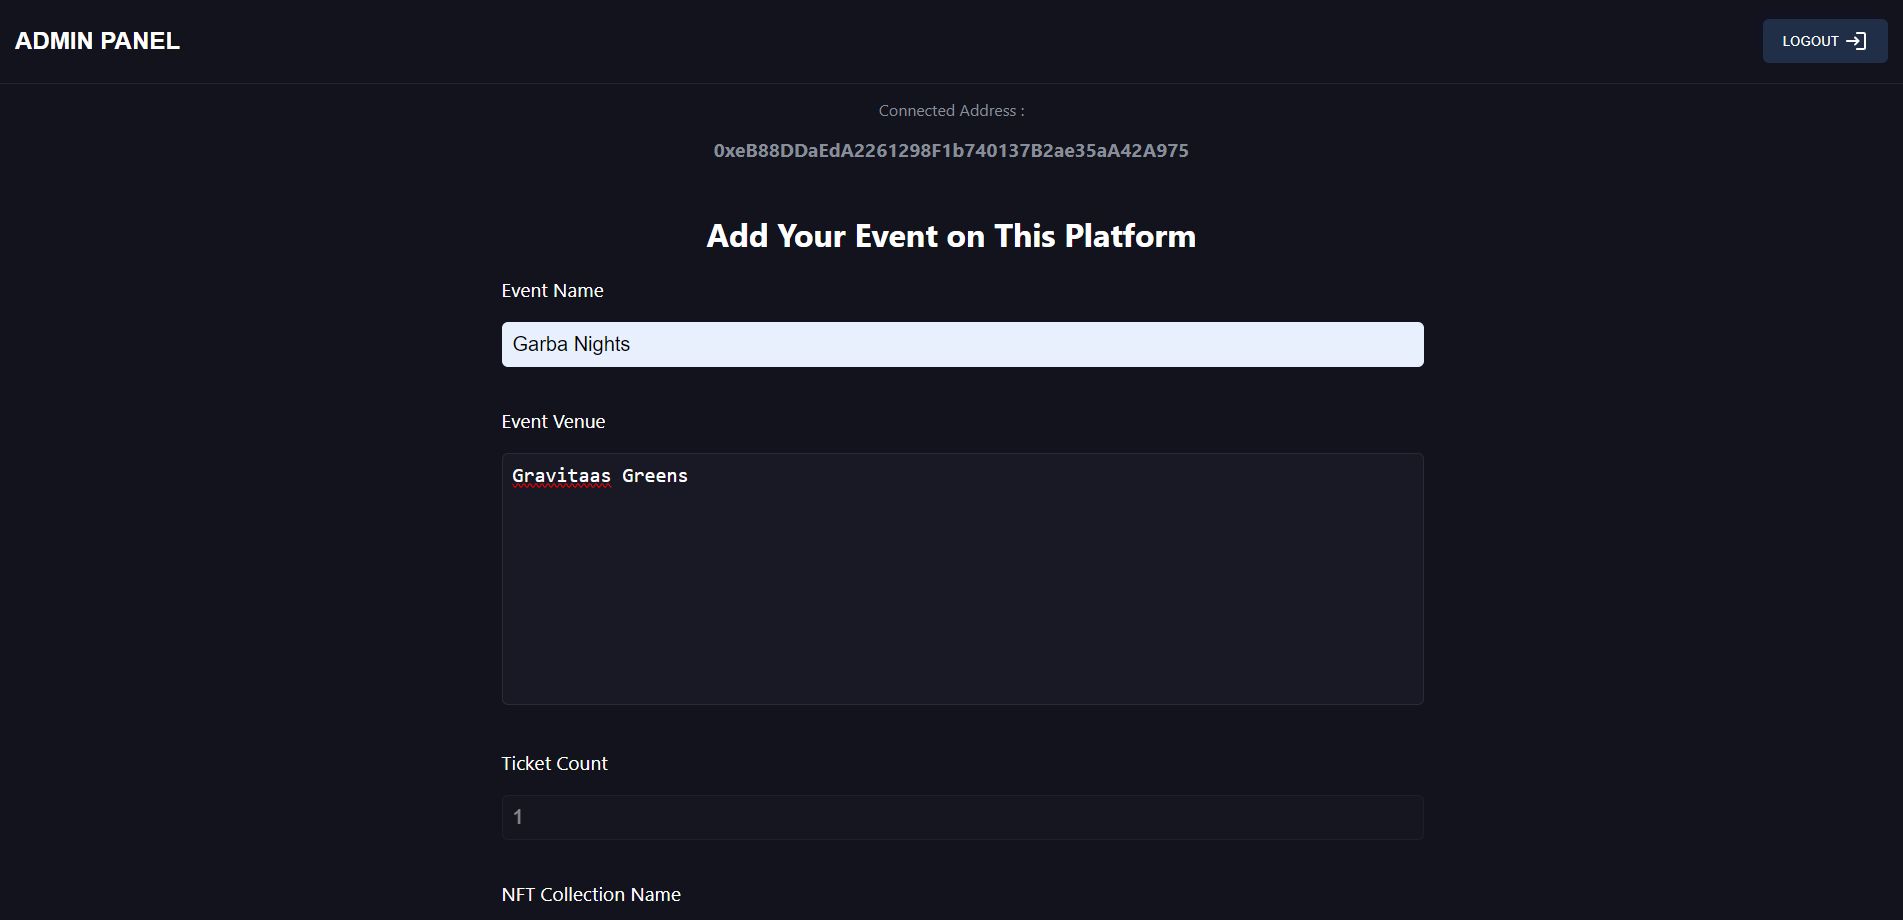Image resolution: width=1903 pixels, height=920 pixels.
Task: Focus the Event Name input field
Action: (962, 344)
